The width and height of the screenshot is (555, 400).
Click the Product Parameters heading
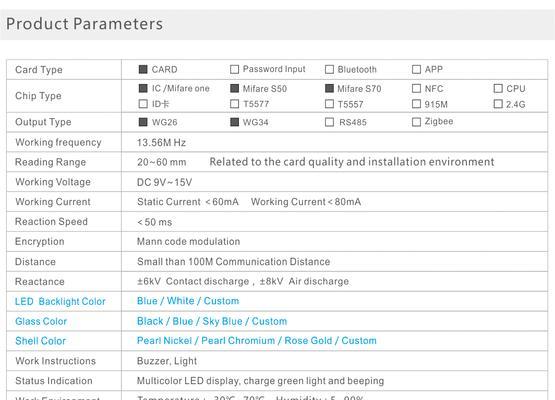(85, 24)
